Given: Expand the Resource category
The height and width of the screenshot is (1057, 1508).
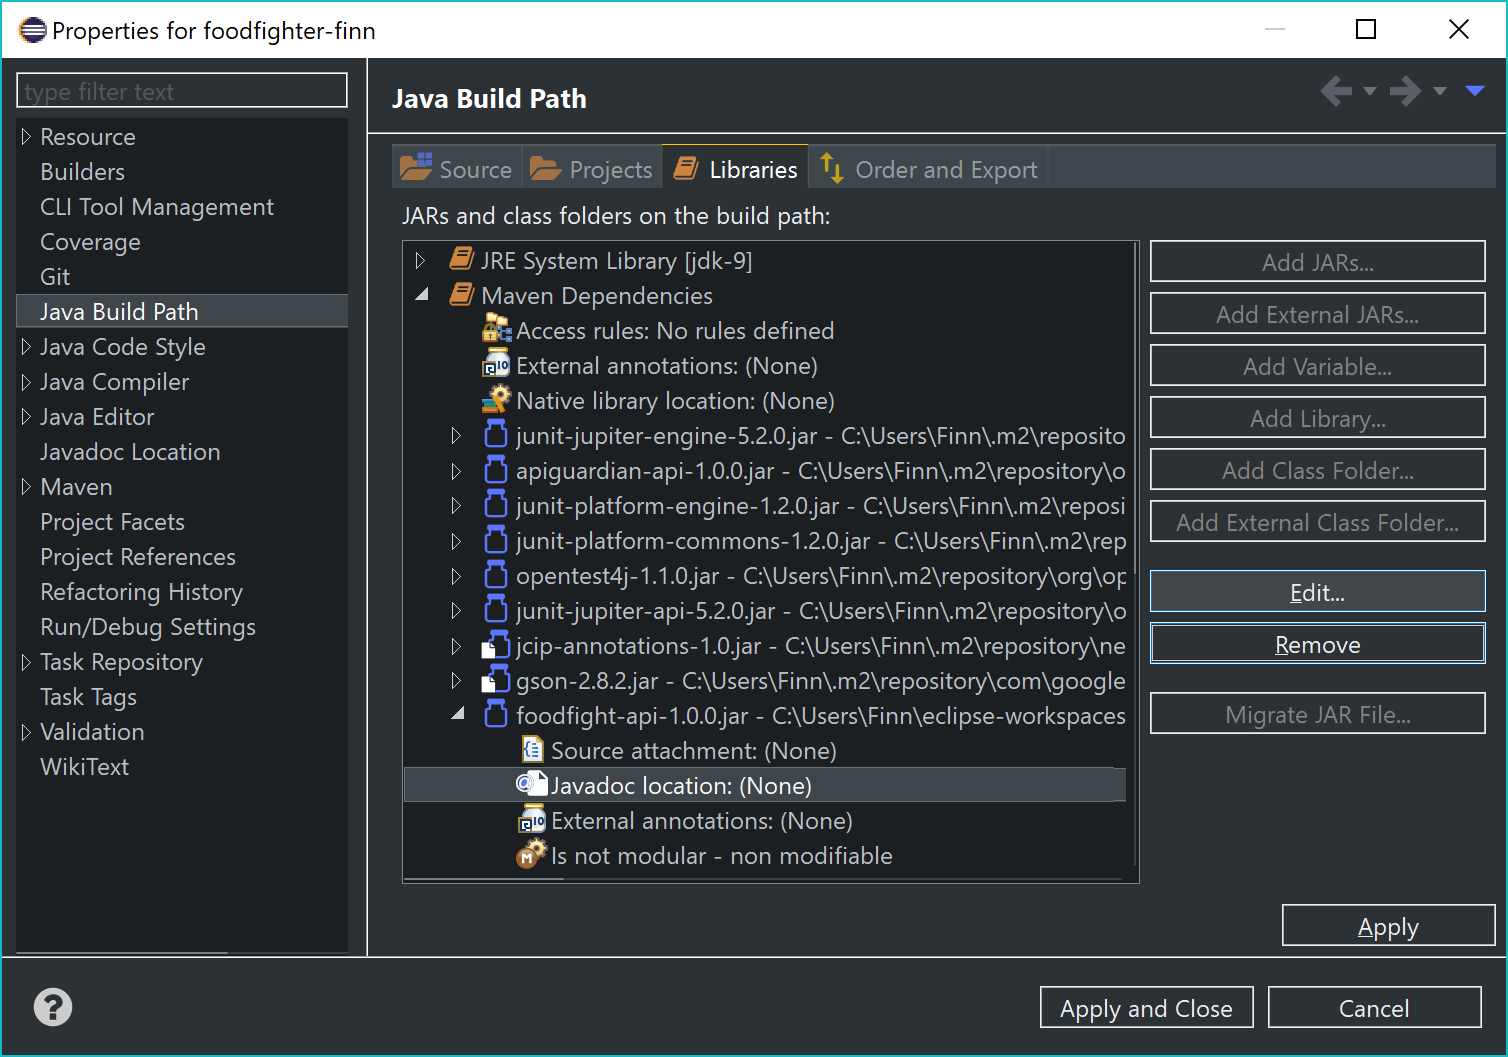Looking at the screenshot, I should point(27,136).
